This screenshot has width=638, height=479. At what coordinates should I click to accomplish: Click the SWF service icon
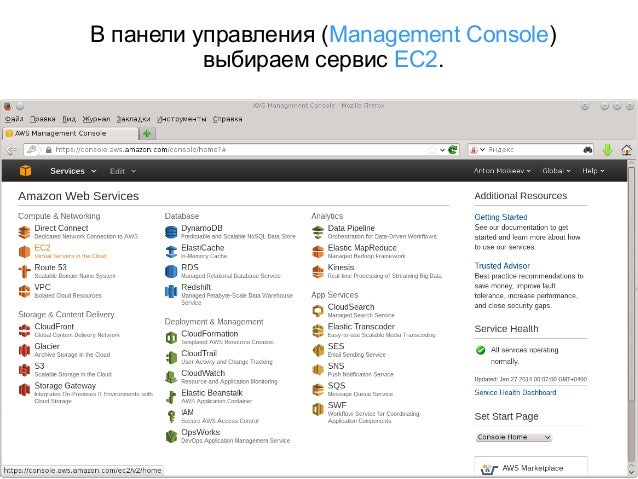point(318,409)
